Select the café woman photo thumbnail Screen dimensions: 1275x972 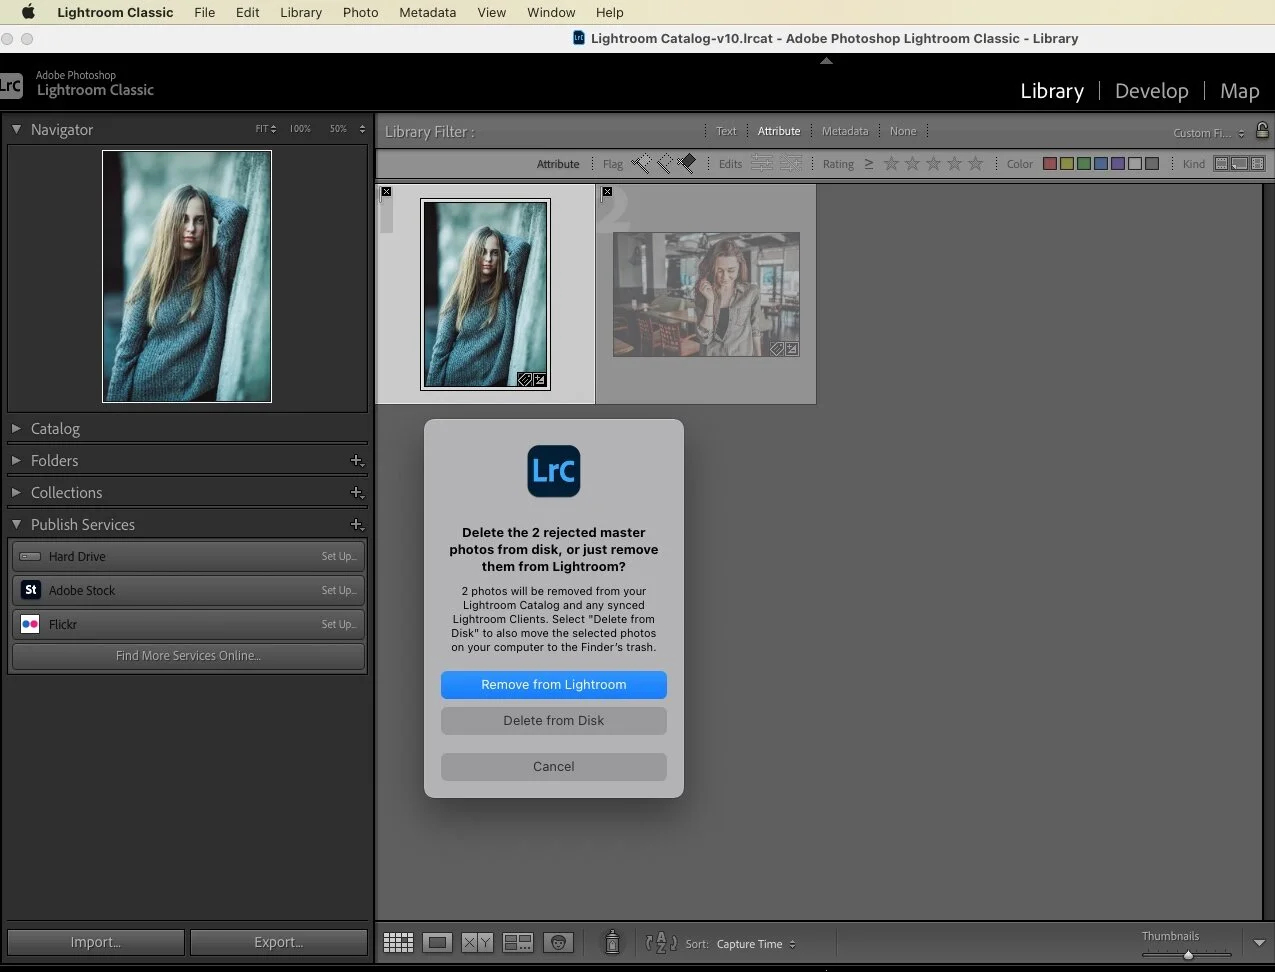[706, 294]
